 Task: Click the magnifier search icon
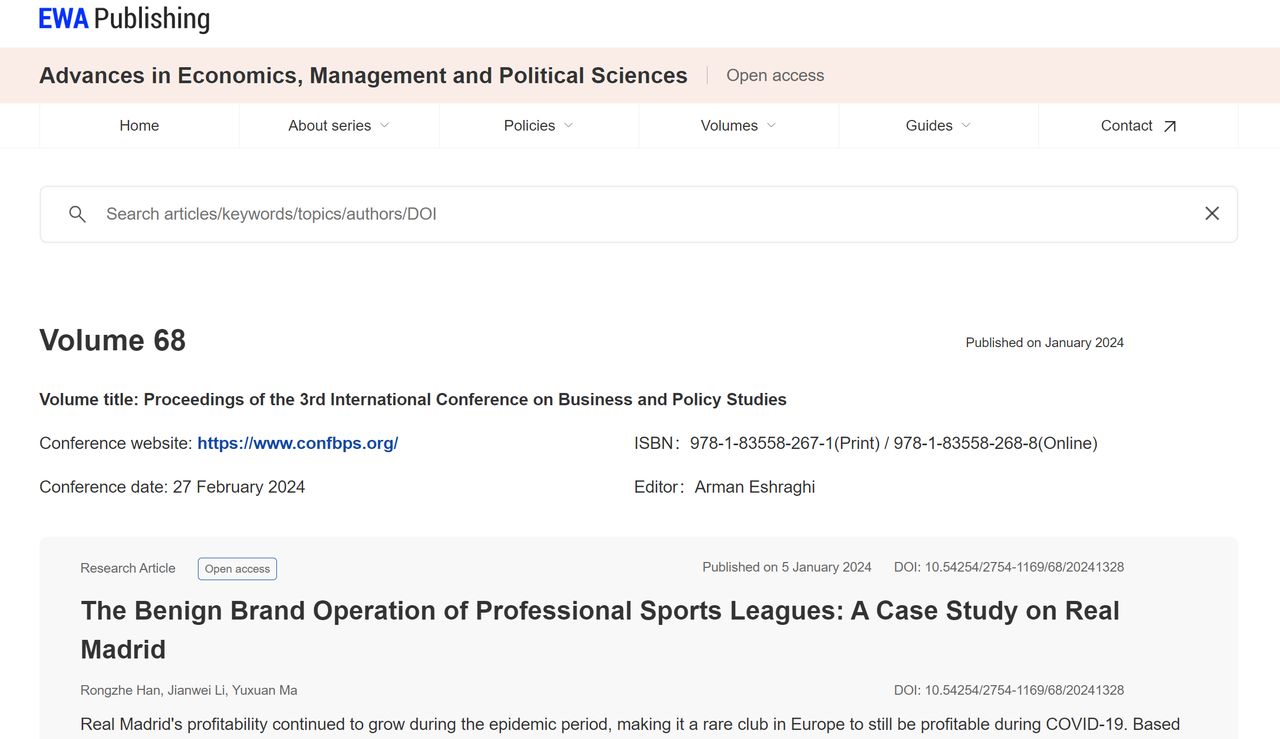click(77, 214)
